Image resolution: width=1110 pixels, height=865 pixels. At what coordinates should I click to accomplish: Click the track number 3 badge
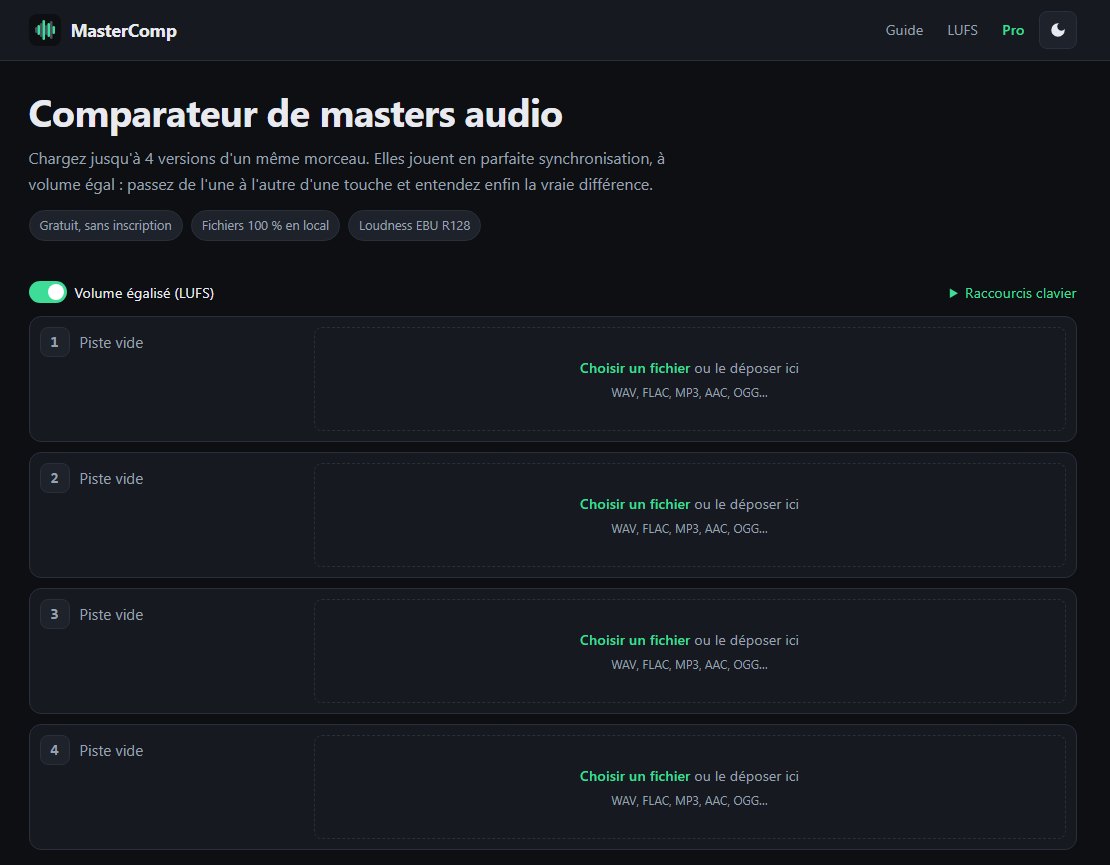coord(55,614)
